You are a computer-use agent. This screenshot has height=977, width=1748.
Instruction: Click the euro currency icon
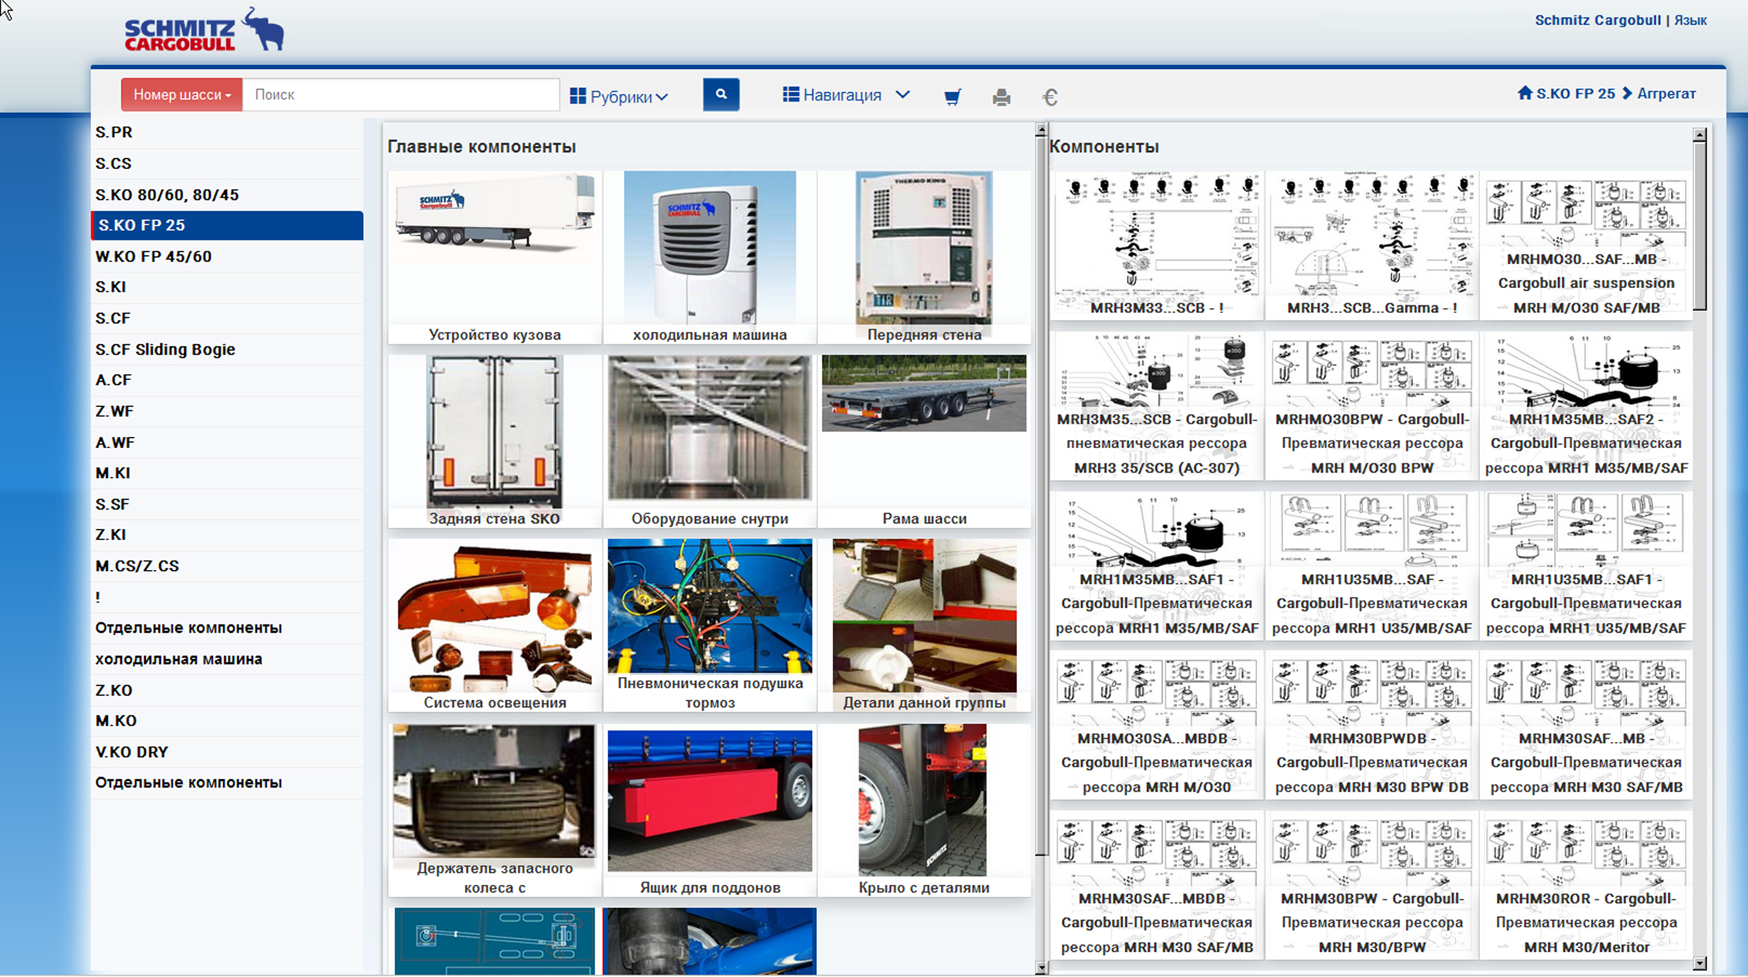[x=1049, y=97]
